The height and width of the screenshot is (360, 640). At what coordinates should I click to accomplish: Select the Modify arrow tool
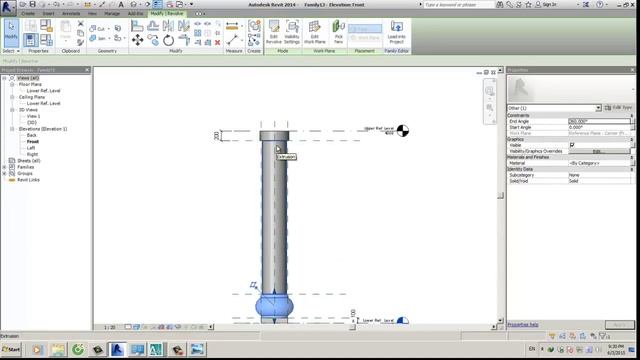click(x=11, y=32)
